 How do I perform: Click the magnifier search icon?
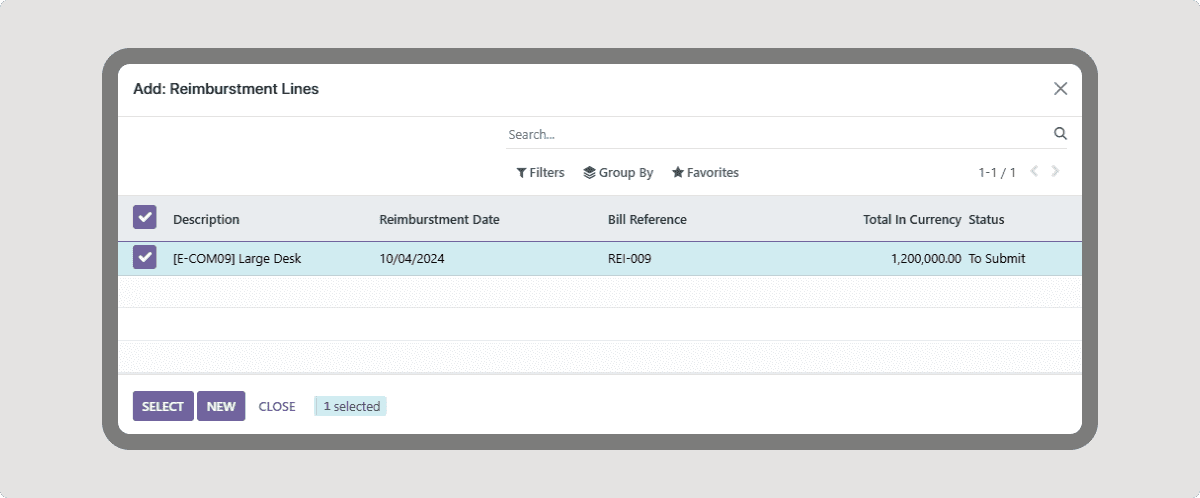[x=1060, y=134]
